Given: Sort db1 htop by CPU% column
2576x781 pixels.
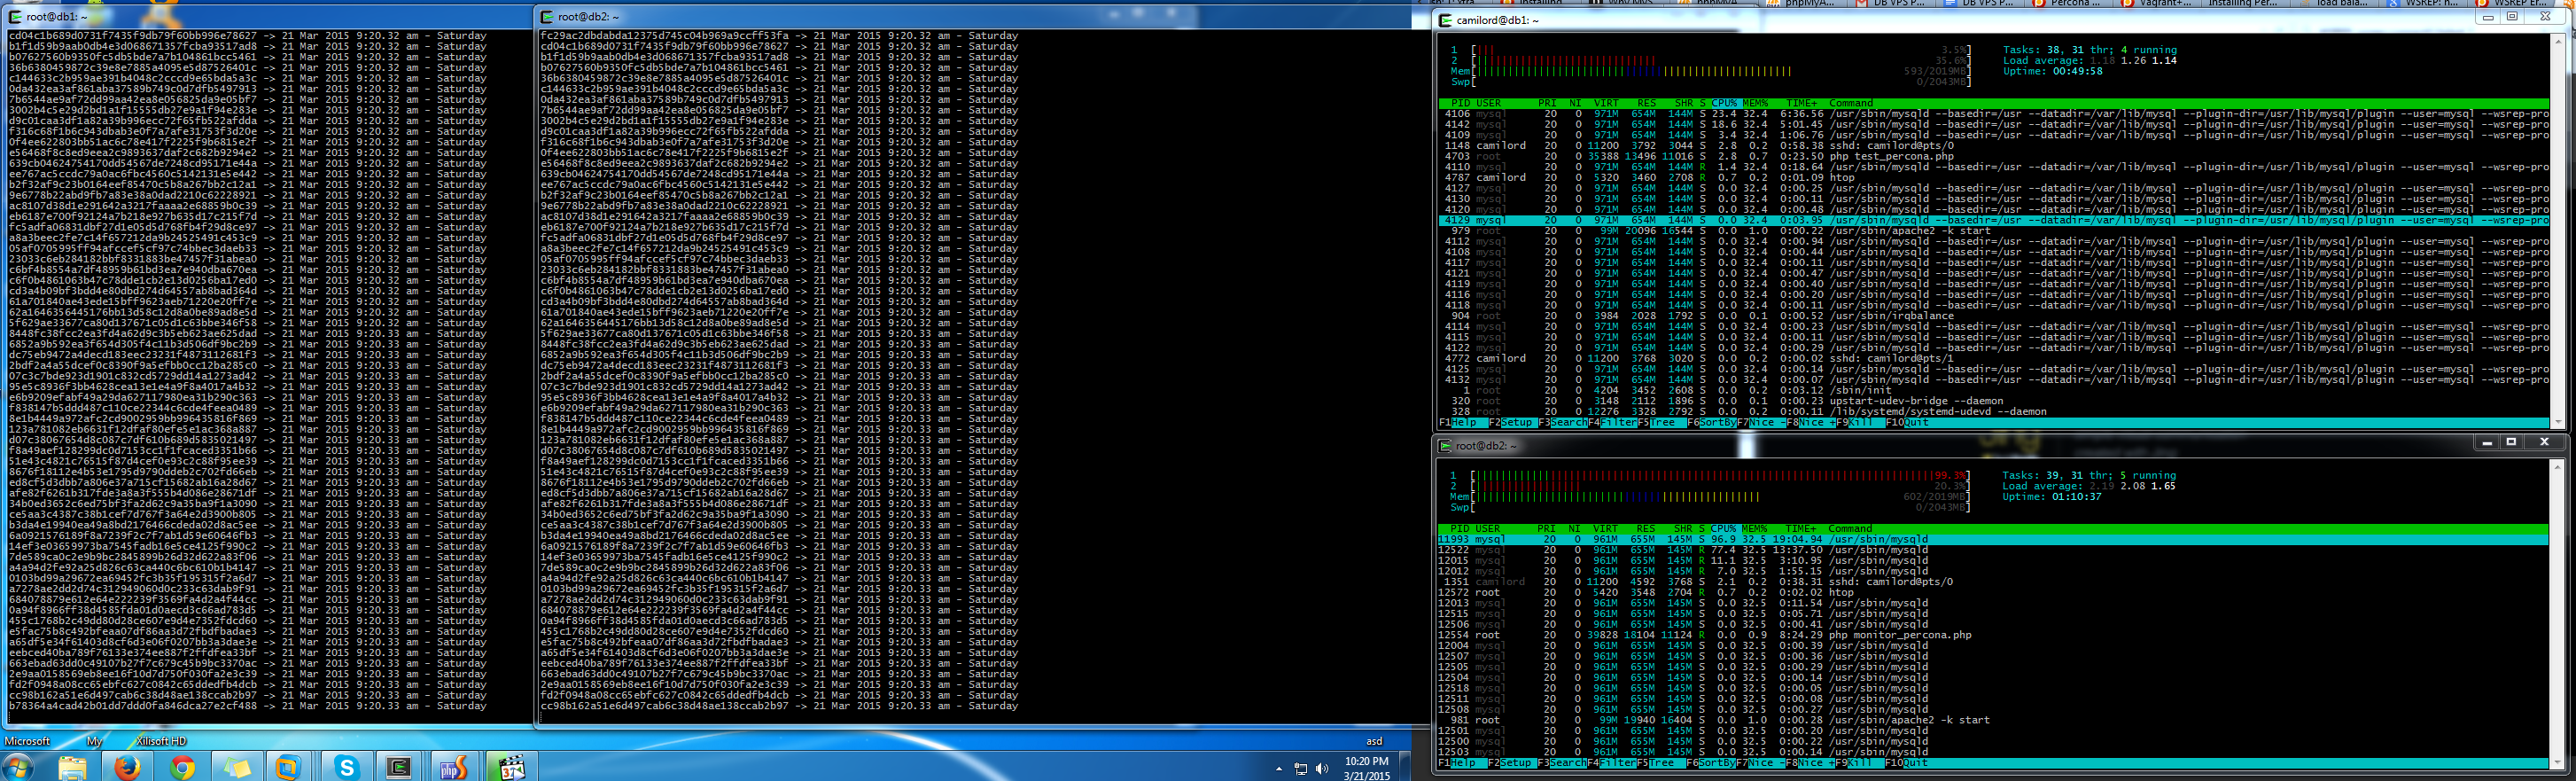Looking at the screenshot, I should click(x=1724, y=103).
